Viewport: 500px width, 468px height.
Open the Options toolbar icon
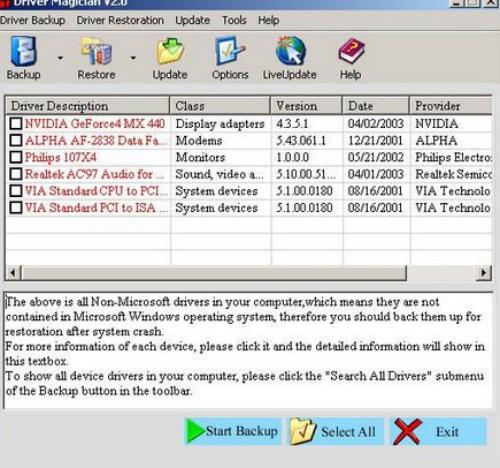coord(229,51)
